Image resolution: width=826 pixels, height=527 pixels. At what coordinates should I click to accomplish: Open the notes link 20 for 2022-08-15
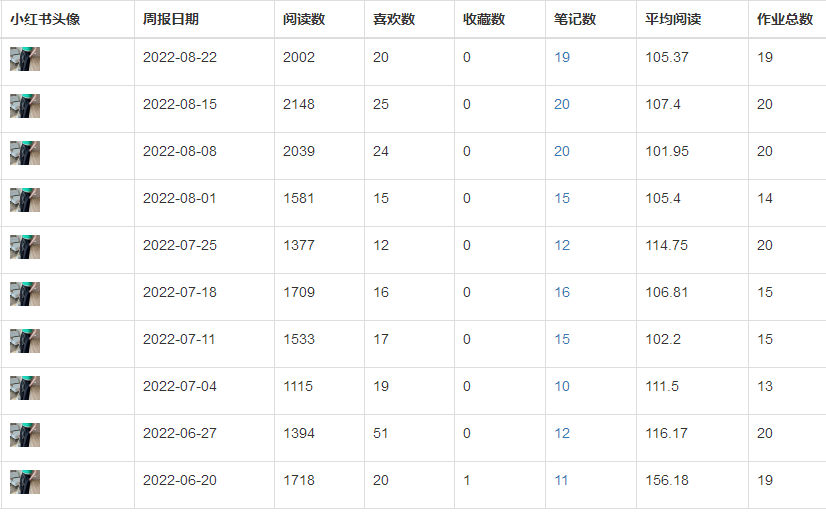click(562, 104)
